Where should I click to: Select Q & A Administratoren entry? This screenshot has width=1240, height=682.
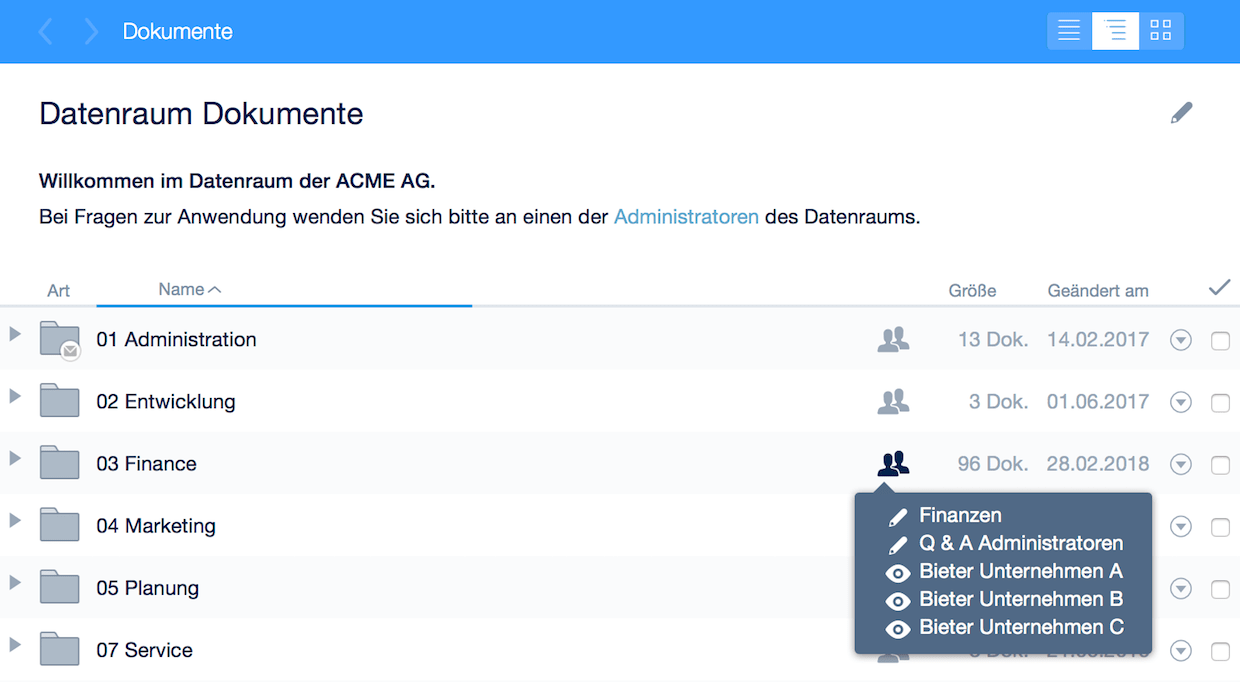(x=1020, y=544)
